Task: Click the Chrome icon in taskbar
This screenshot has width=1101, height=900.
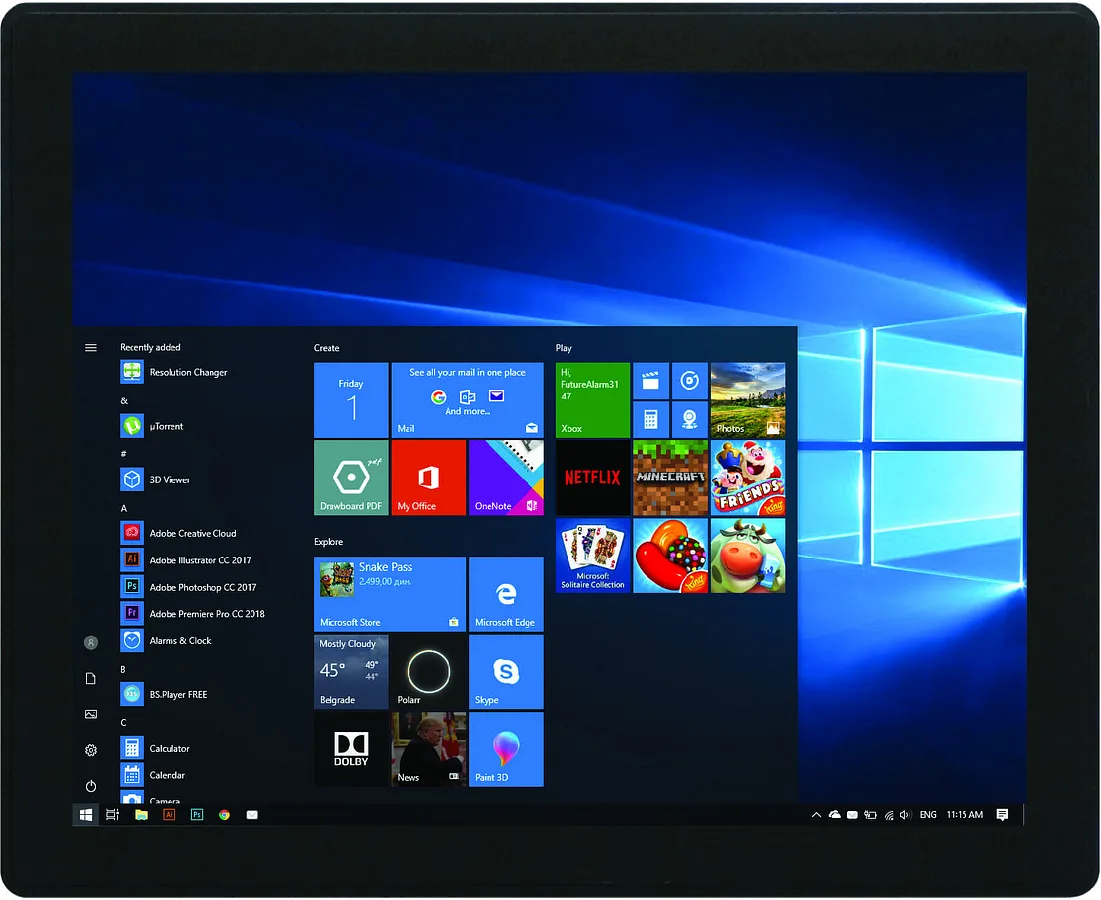Action: pos(224,815)
